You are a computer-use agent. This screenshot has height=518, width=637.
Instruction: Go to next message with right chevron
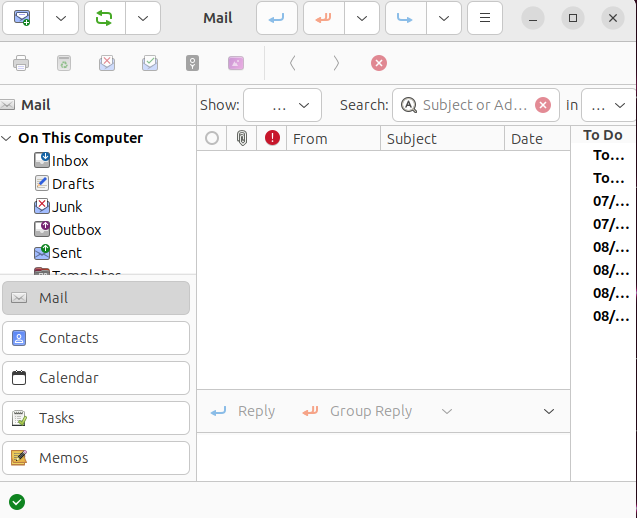pos(336,63)
